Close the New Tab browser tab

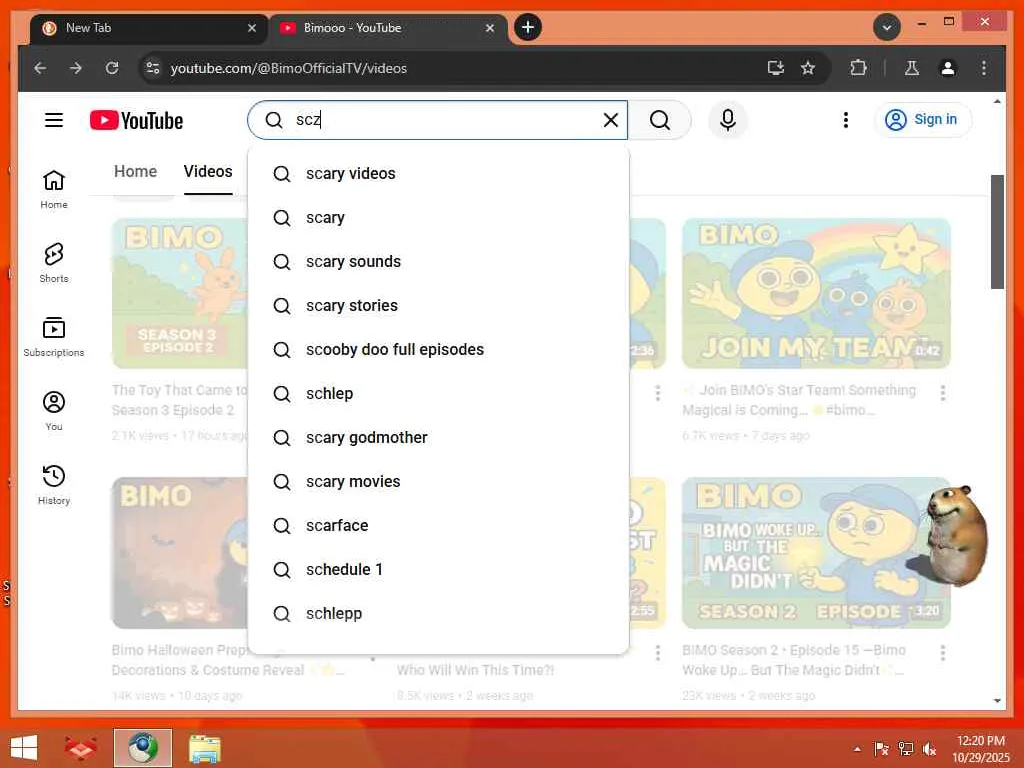(251, 28)
